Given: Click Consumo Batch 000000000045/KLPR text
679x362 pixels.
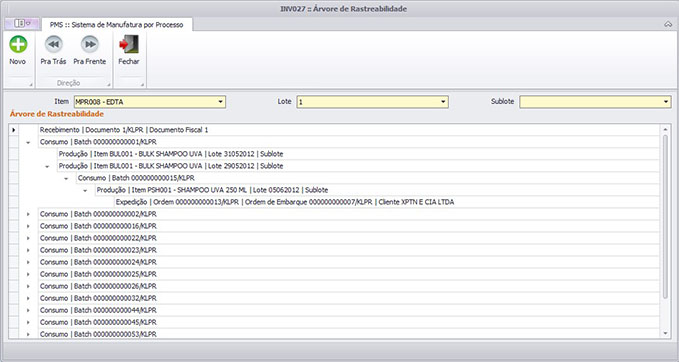Looking at the screenshot, I should (x=98, y=323).
